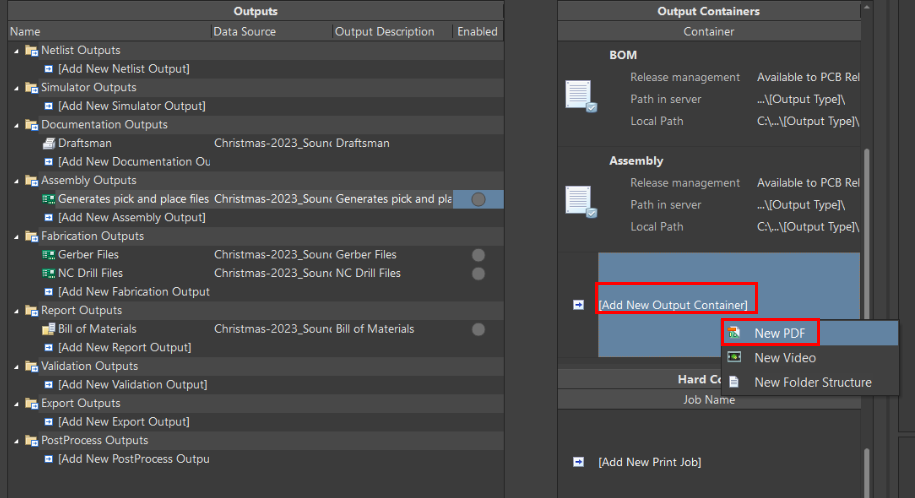
Task: Choose New PDF from the context menu
Action: click(x=810, y=333)
